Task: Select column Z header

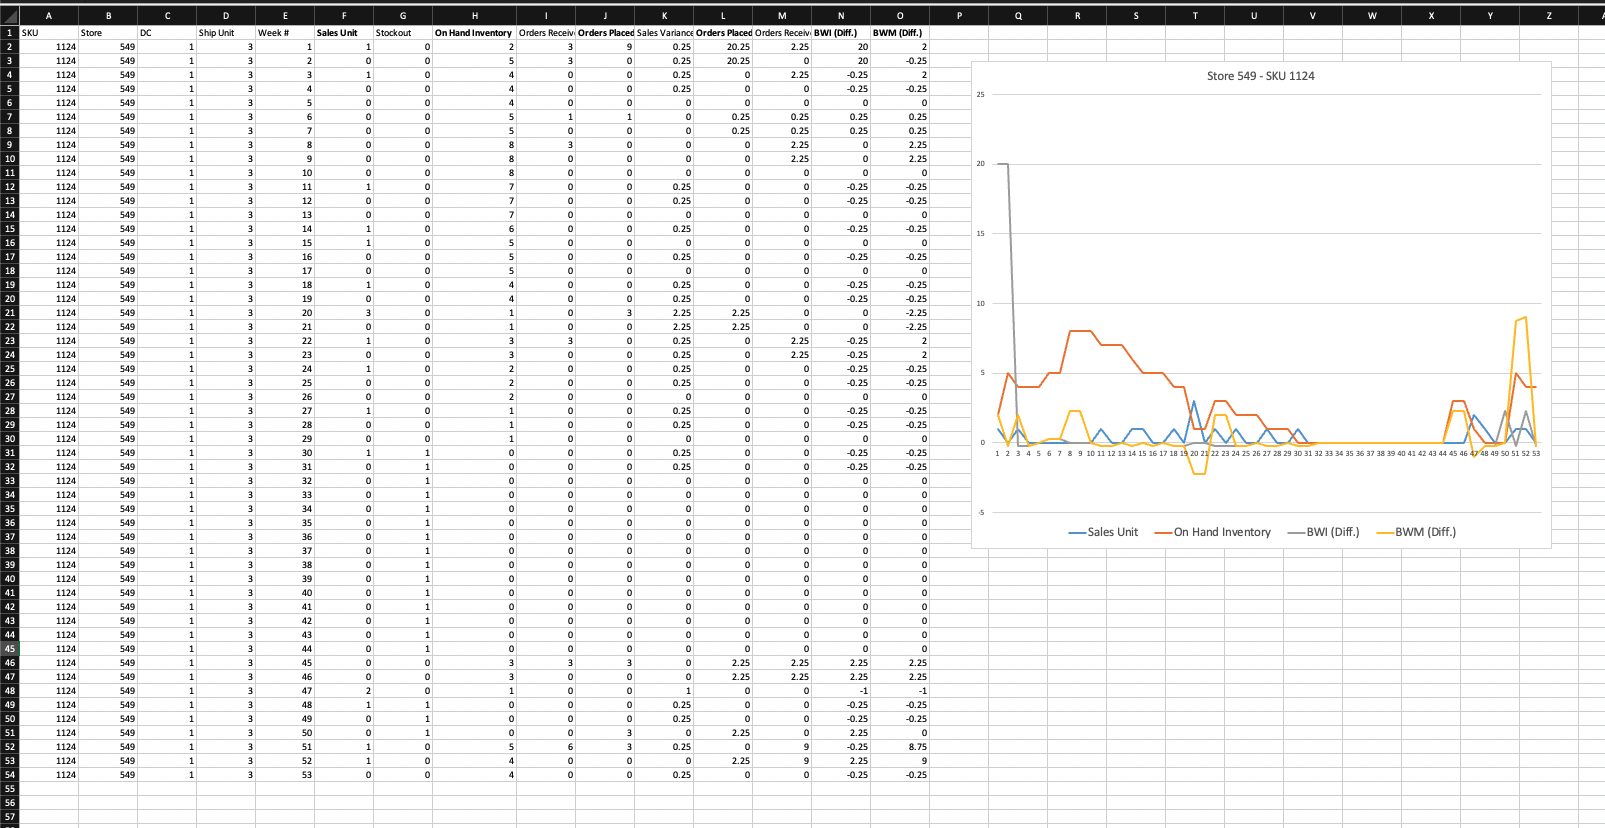Action: coord(1549,16)
